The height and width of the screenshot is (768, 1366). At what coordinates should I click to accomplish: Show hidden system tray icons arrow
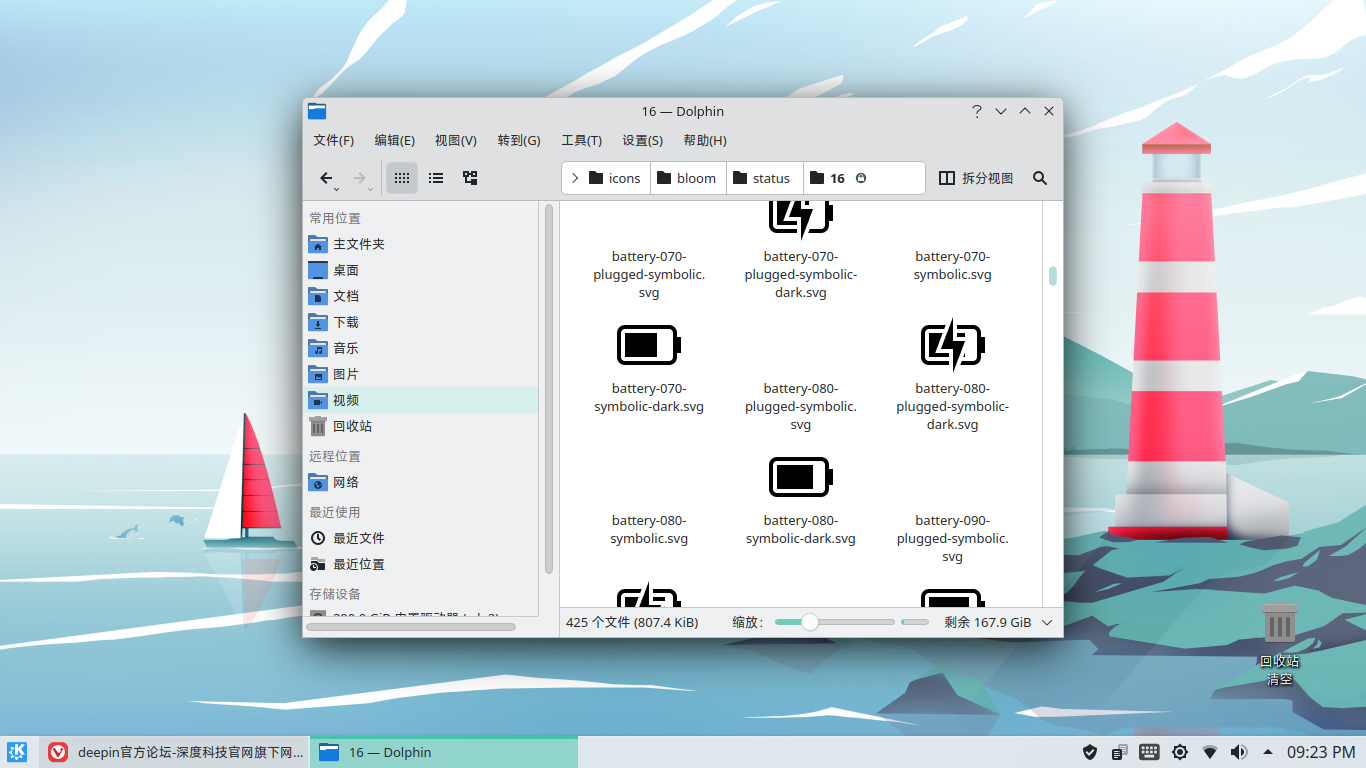click(1268, 752)
